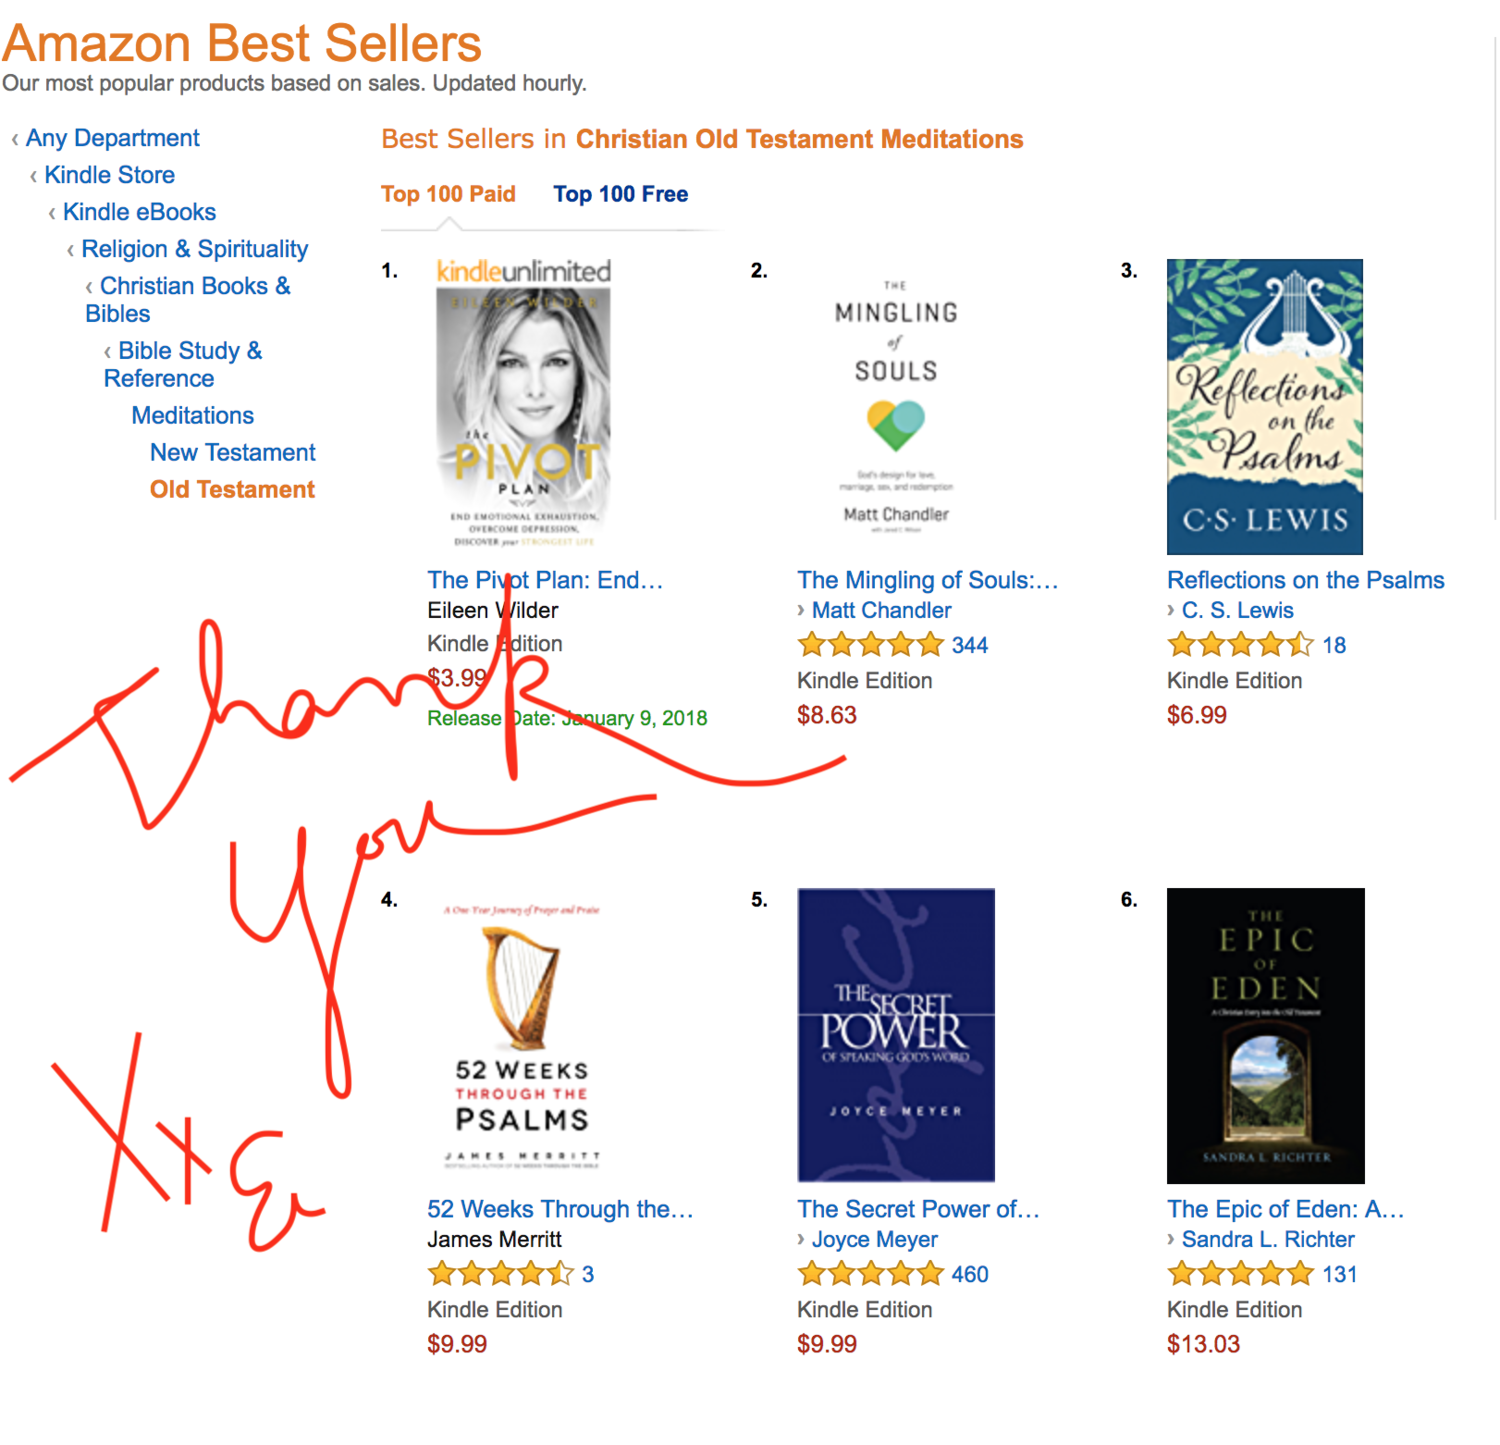Open C. S. Lewis author page

click(1237, 610)
